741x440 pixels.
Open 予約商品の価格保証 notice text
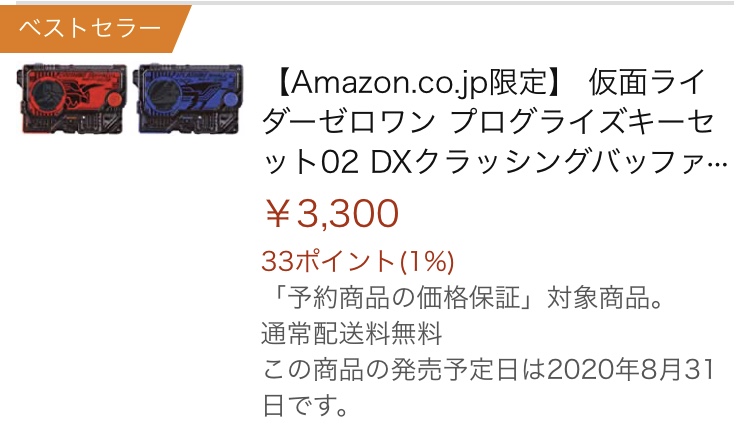pos(404,298)
